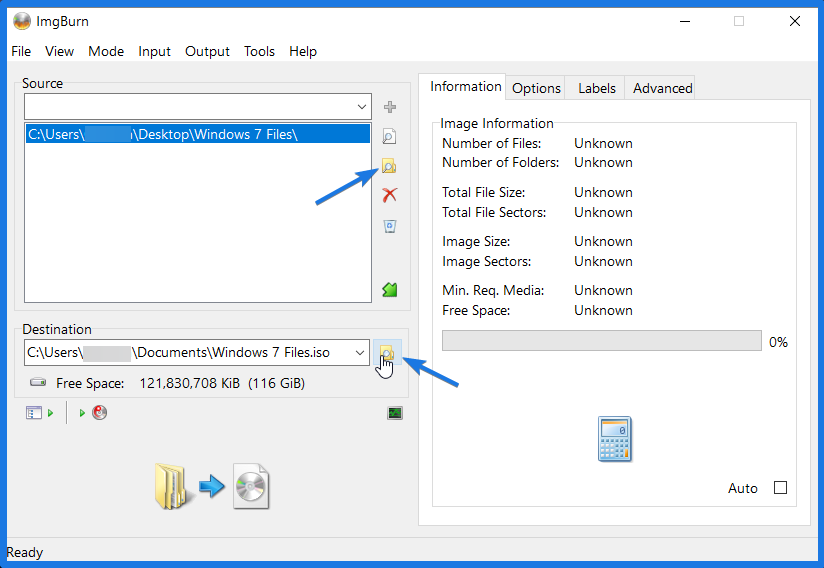The image size is (824, 568).
Task: Click the calculator icon to calculate image size
Action: click(614, 439)
